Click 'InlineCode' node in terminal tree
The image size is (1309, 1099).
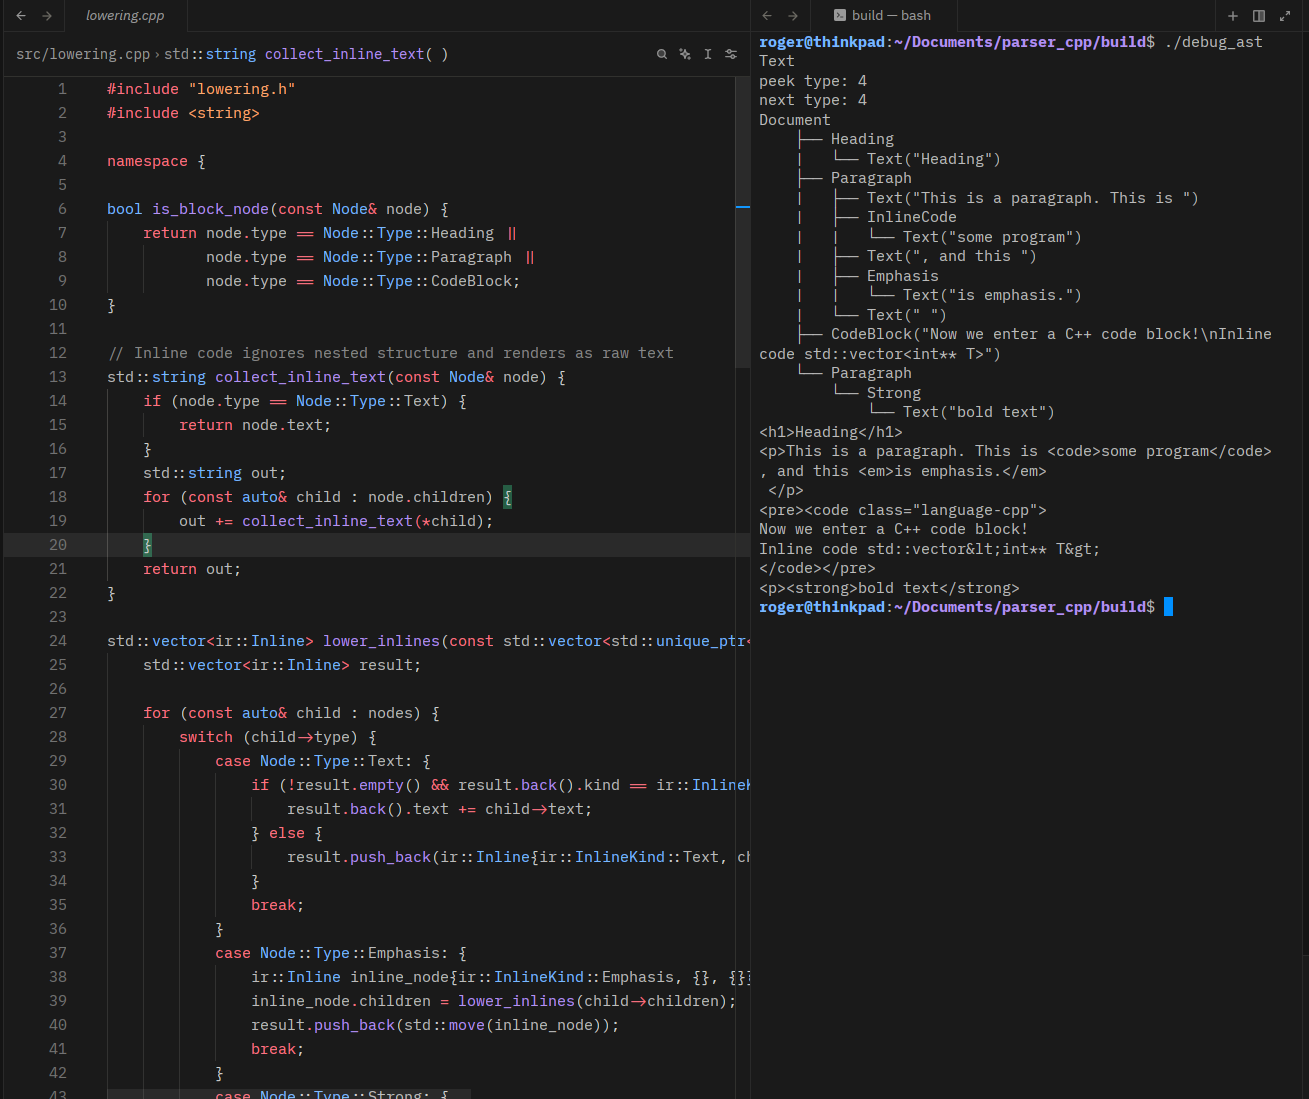(x=912, y=217)
